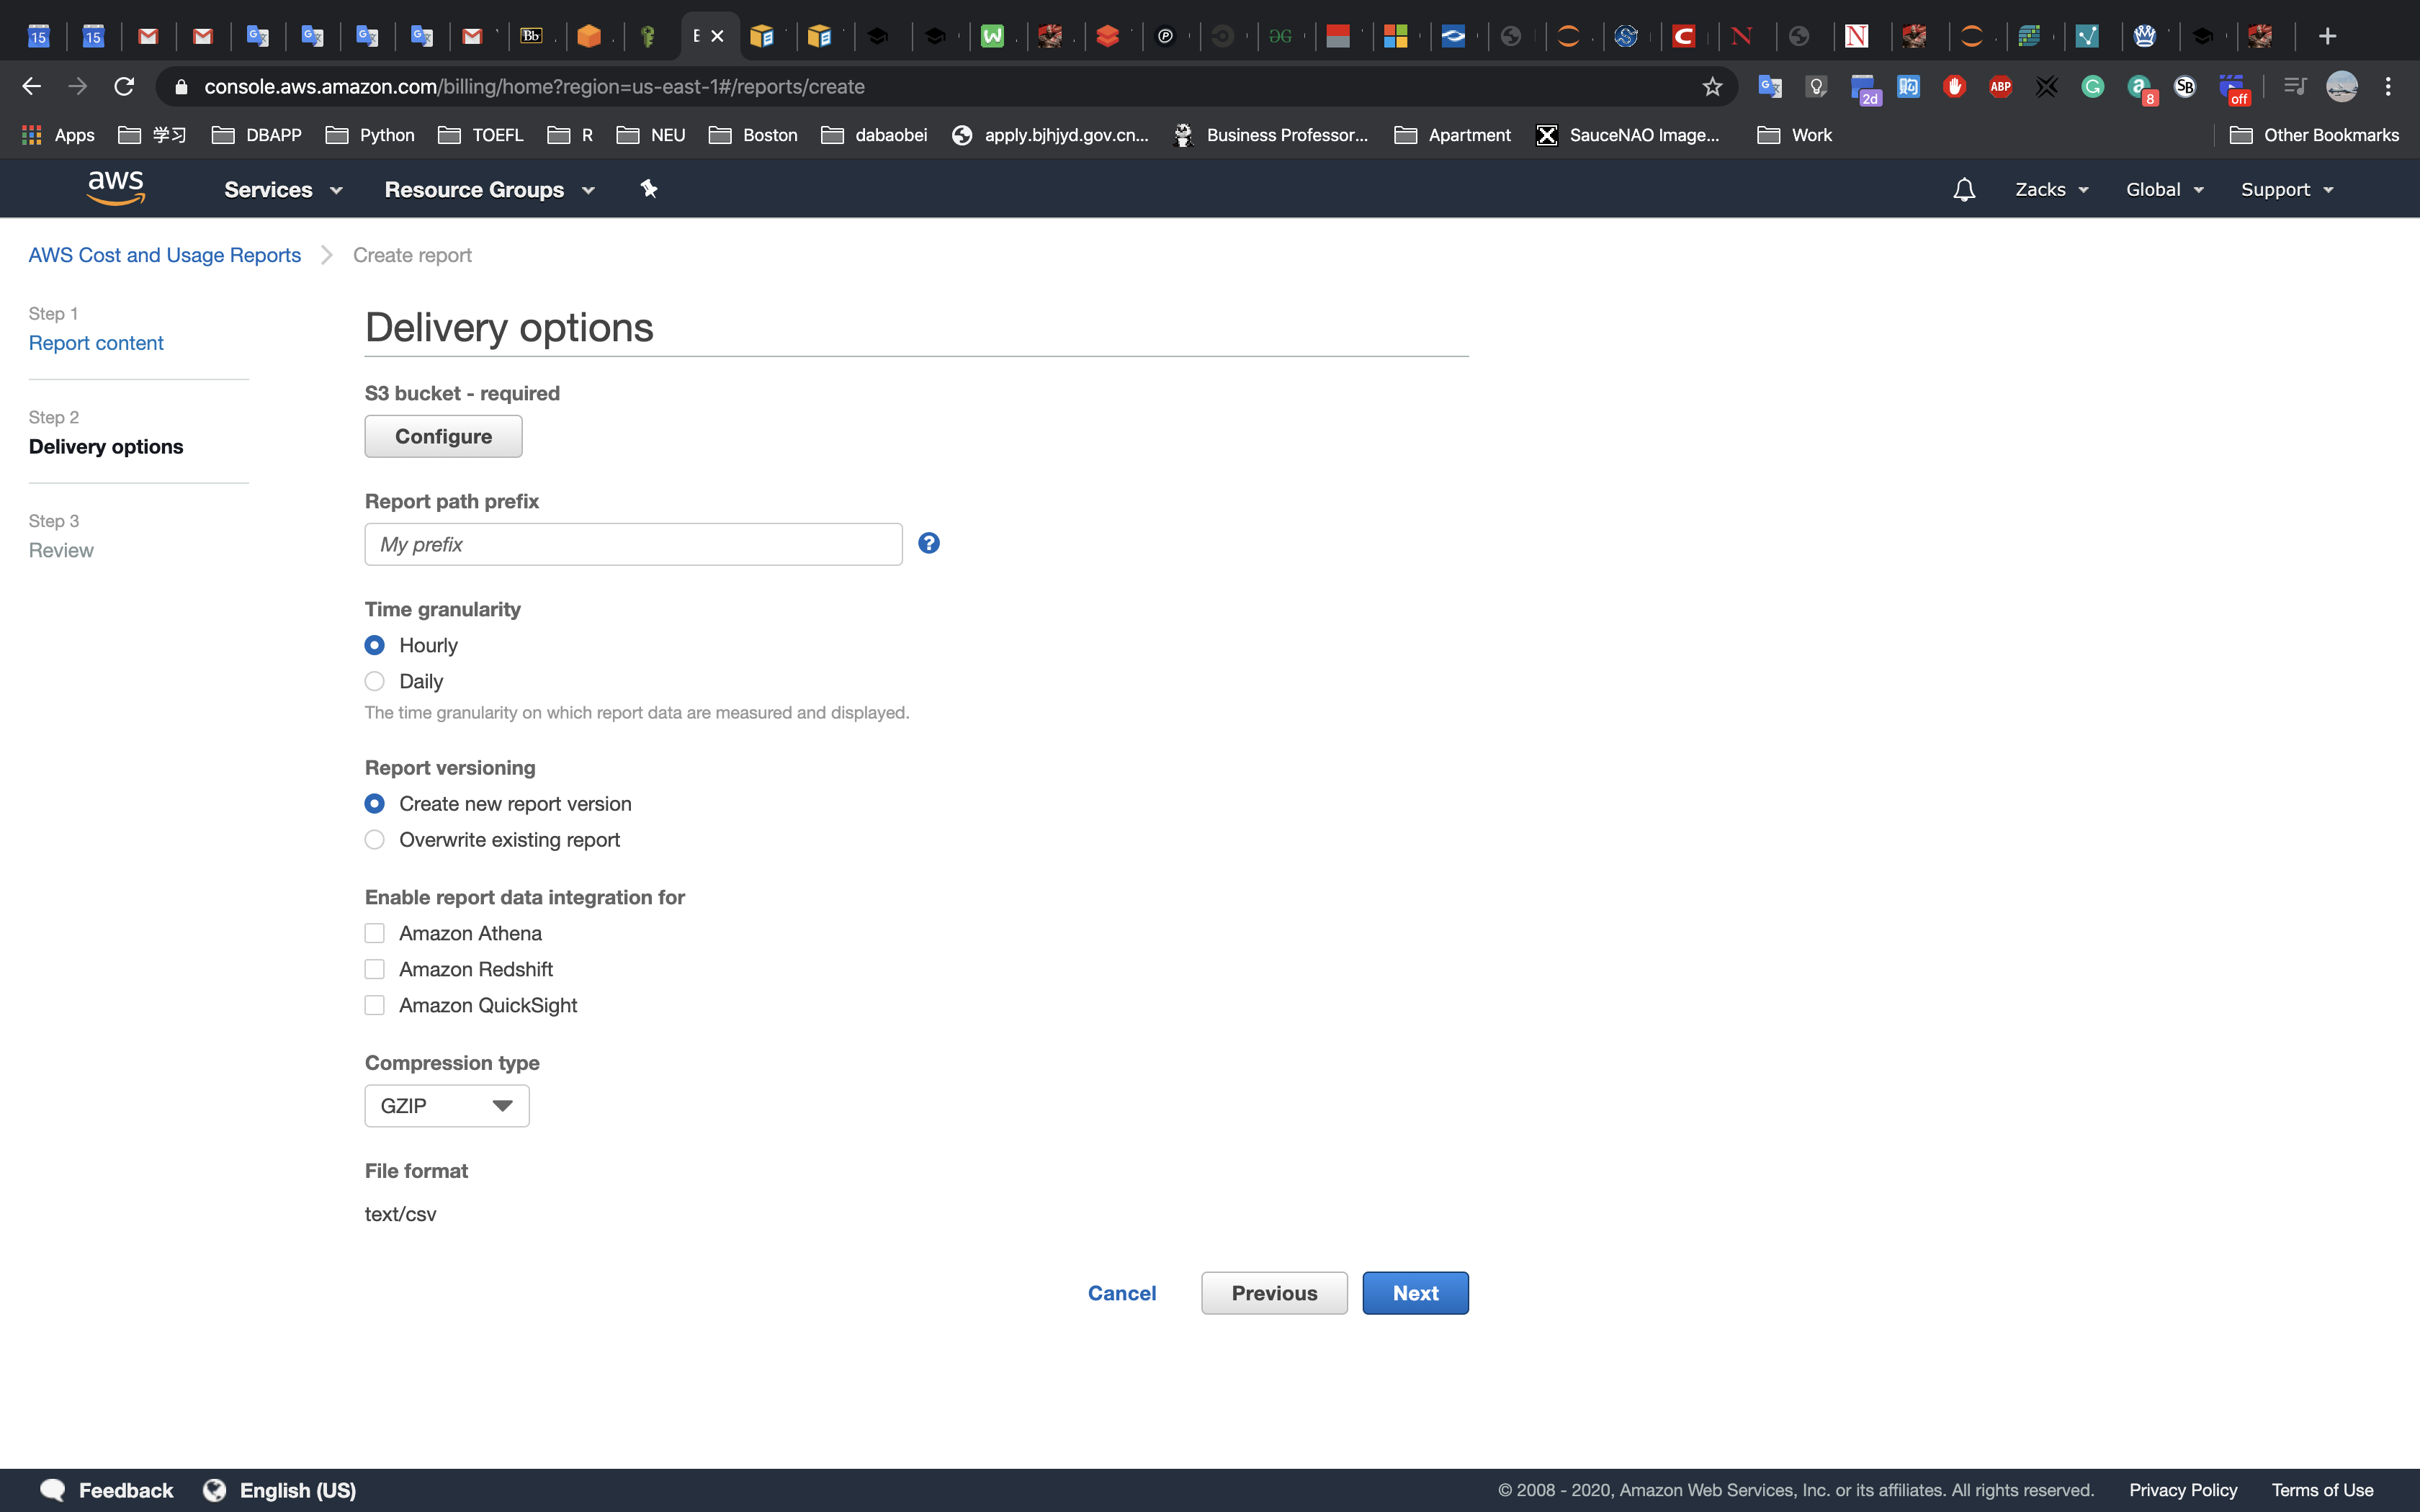Bookmark page with the star icon
The image size is (2420, 1512).
point(1712,87)
